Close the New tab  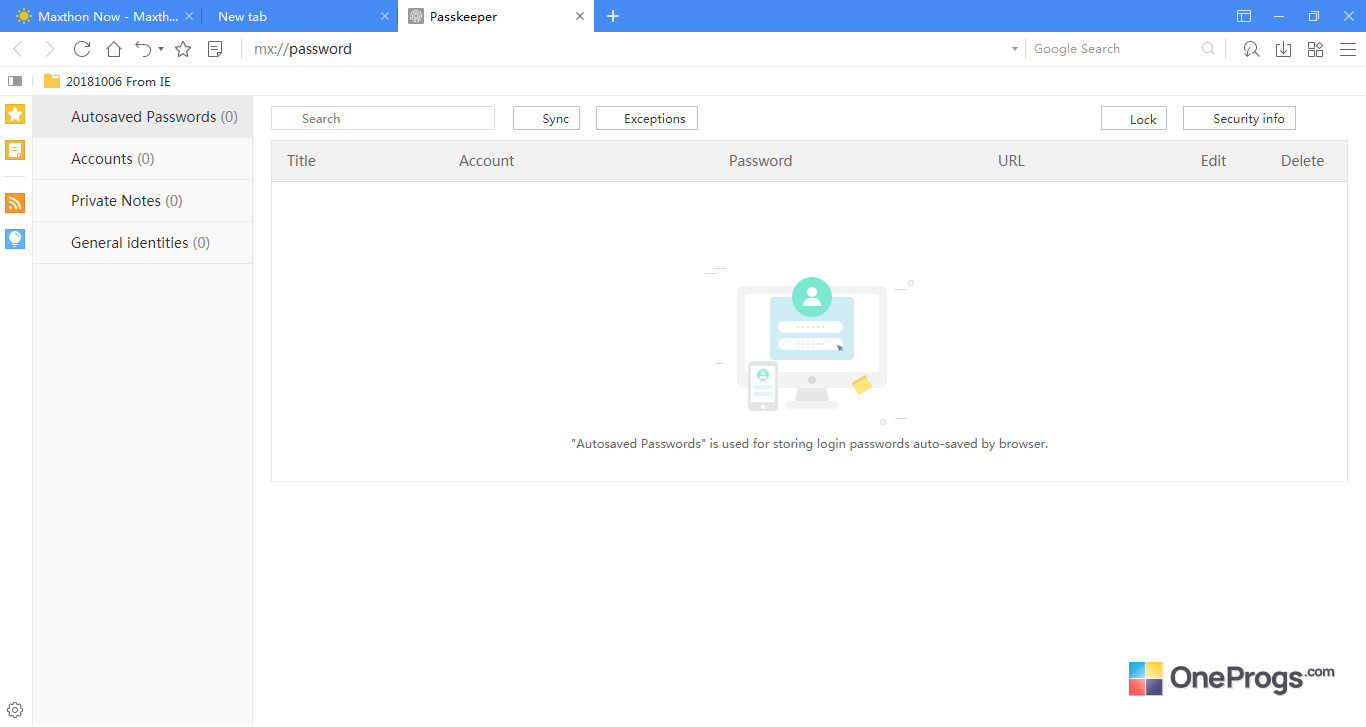[x=385, y=16]
